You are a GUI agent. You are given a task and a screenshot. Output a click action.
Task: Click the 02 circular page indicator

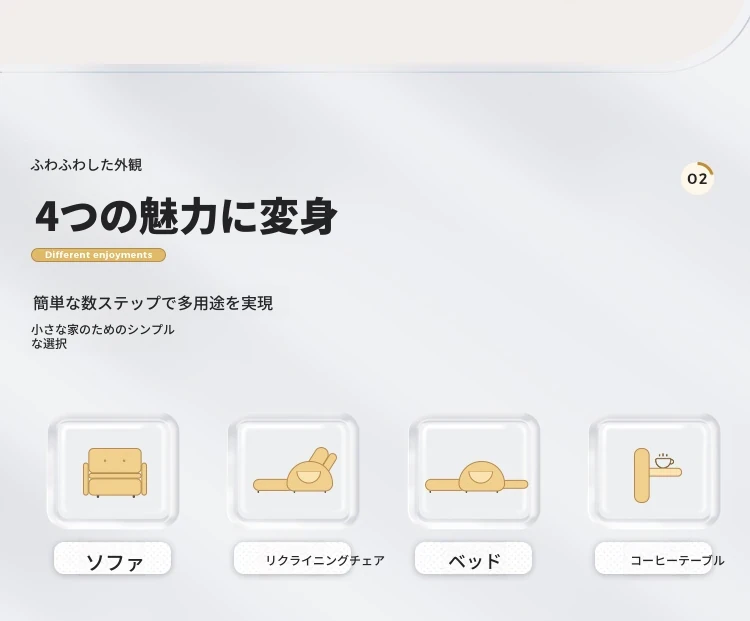[x=697, y=179]
